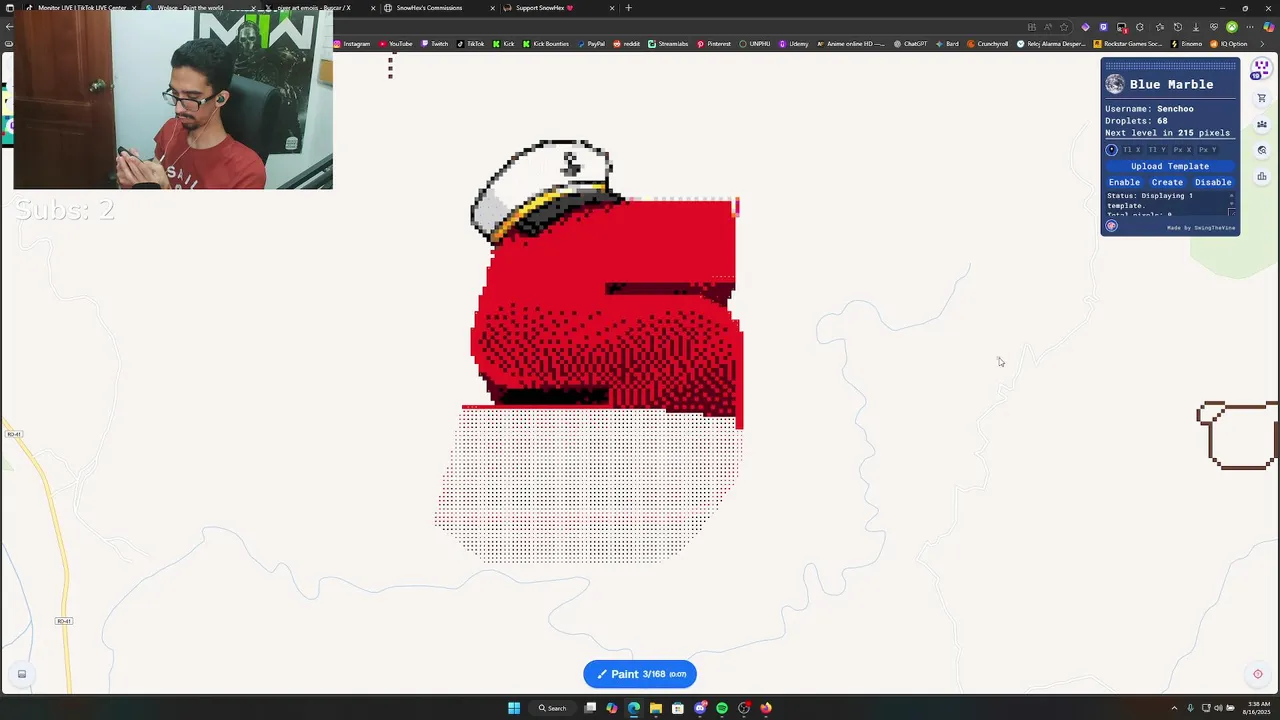Open the Pinterest bookmark
This screenshot has height=720, width=1280.
pyautogui.click(x=714, y=44)
